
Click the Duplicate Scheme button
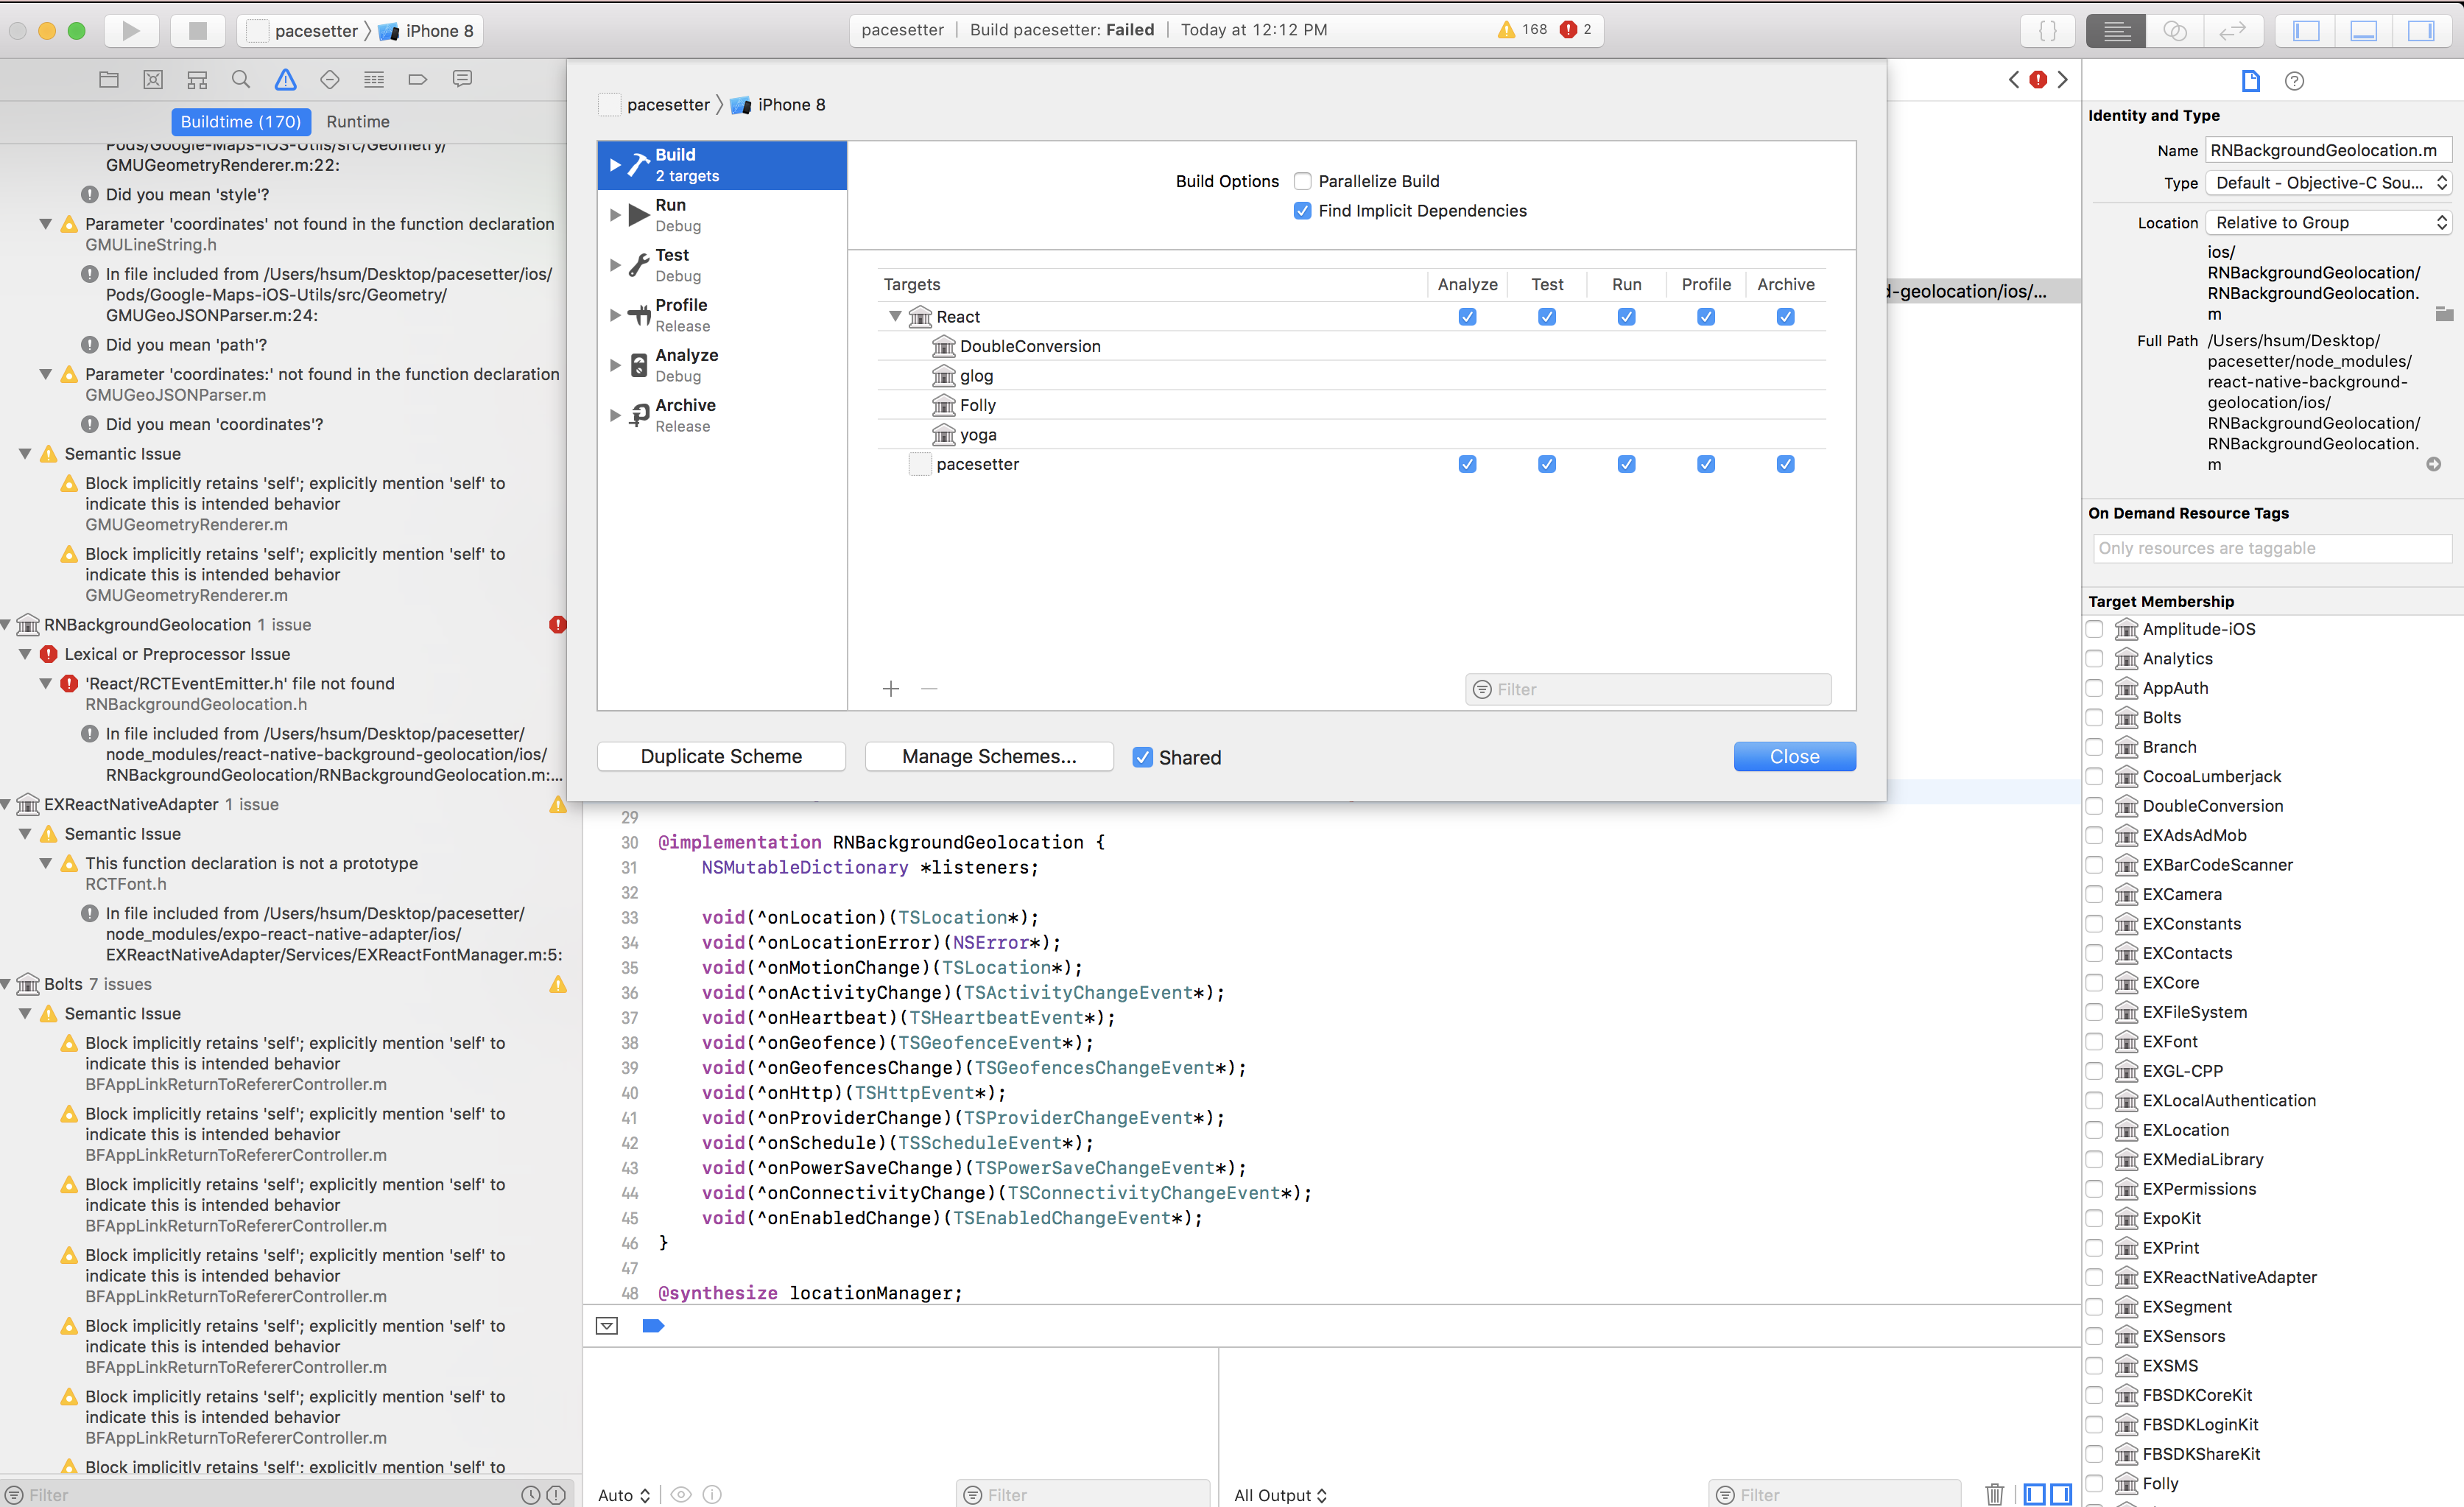click(x=721, y=756)
